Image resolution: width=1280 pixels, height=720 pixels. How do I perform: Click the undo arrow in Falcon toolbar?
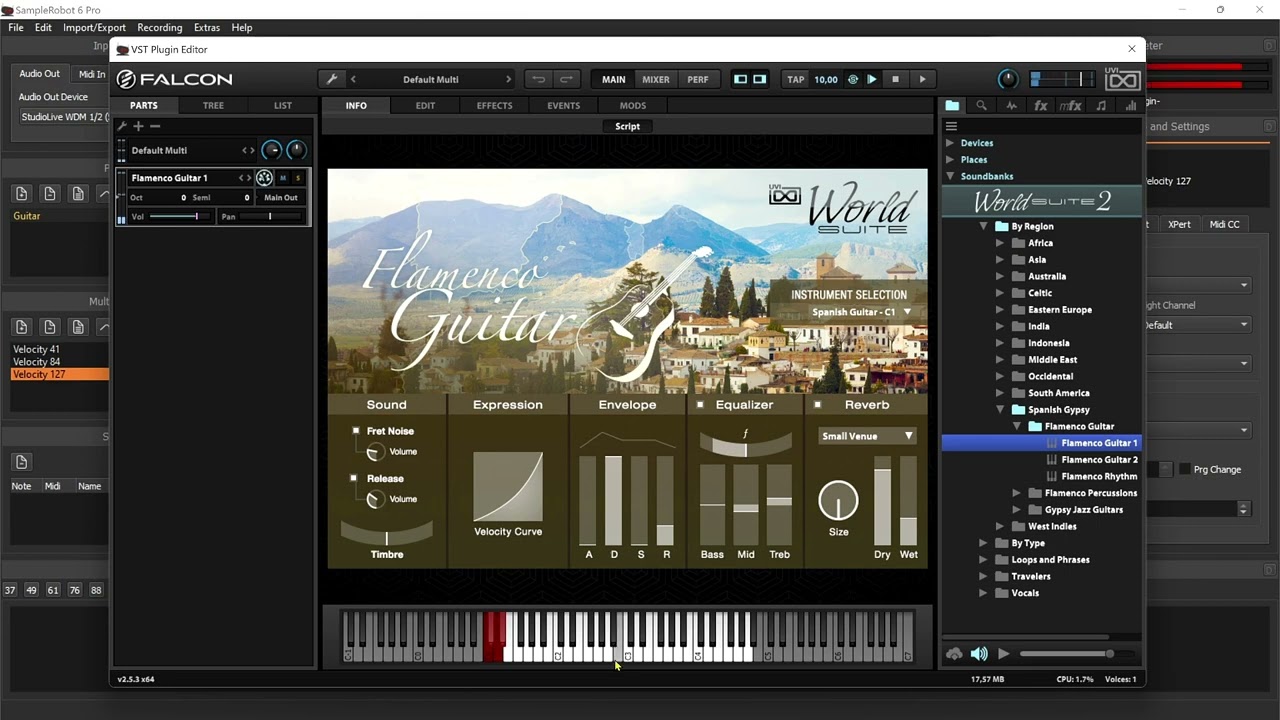point(539,79)
